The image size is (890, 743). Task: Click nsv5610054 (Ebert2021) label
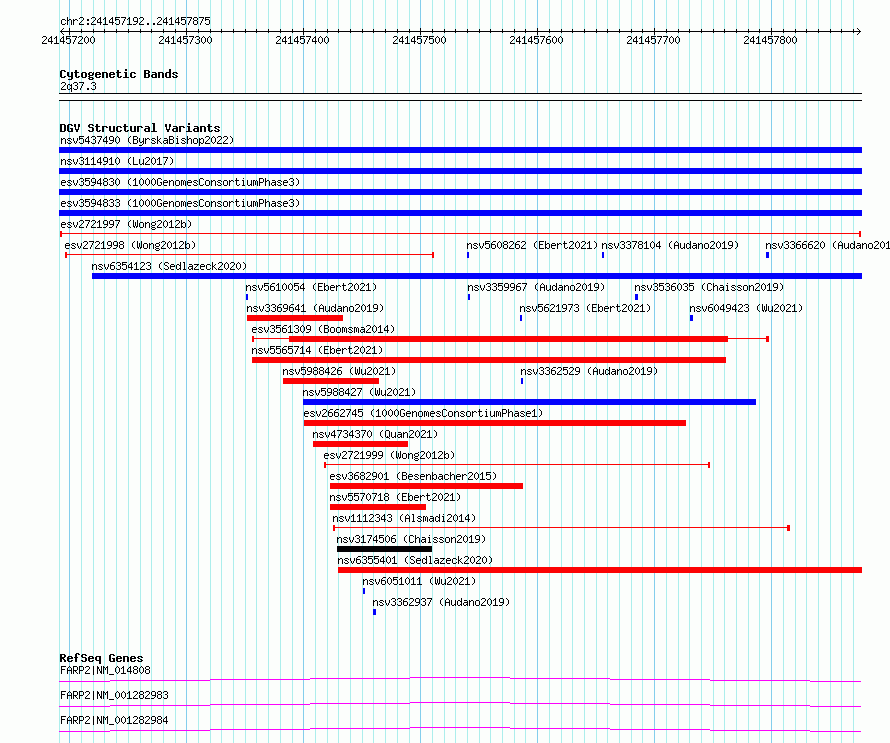click(x=311, y=287)
